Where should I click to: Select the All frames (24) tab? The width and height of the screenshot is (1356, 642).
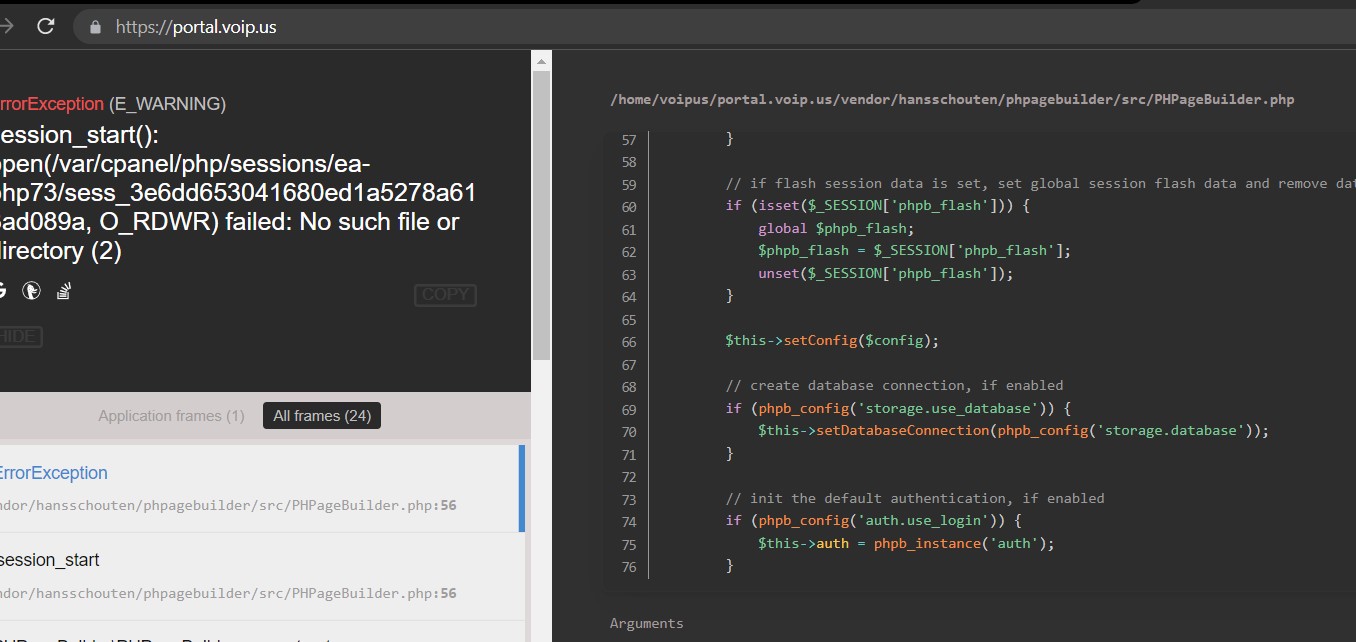322,416
